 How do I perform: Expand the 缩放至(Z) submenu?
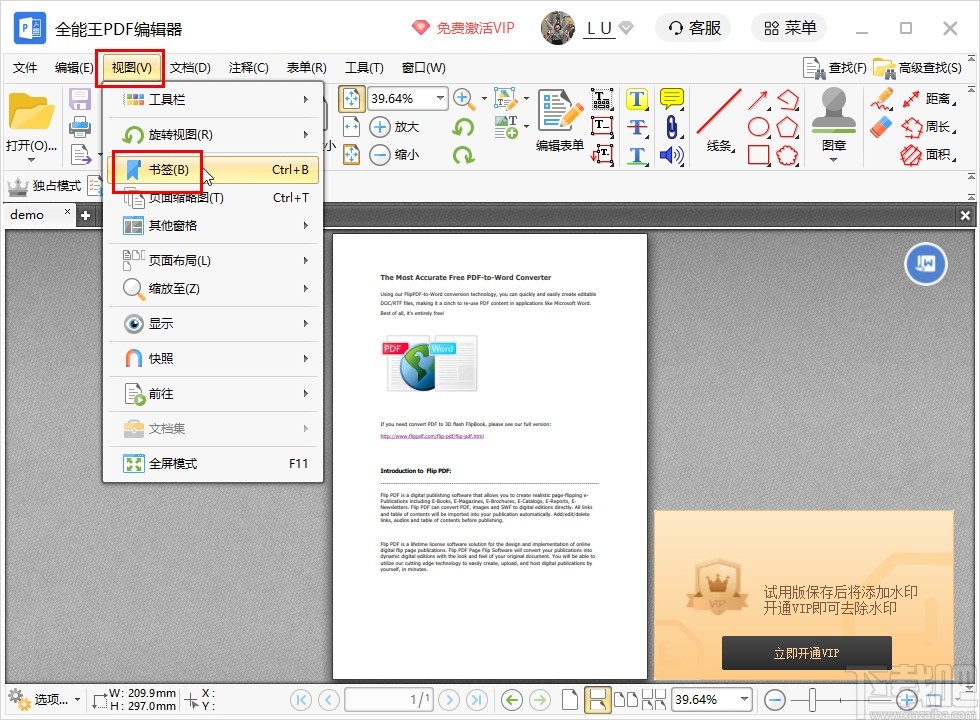point(213,288)
